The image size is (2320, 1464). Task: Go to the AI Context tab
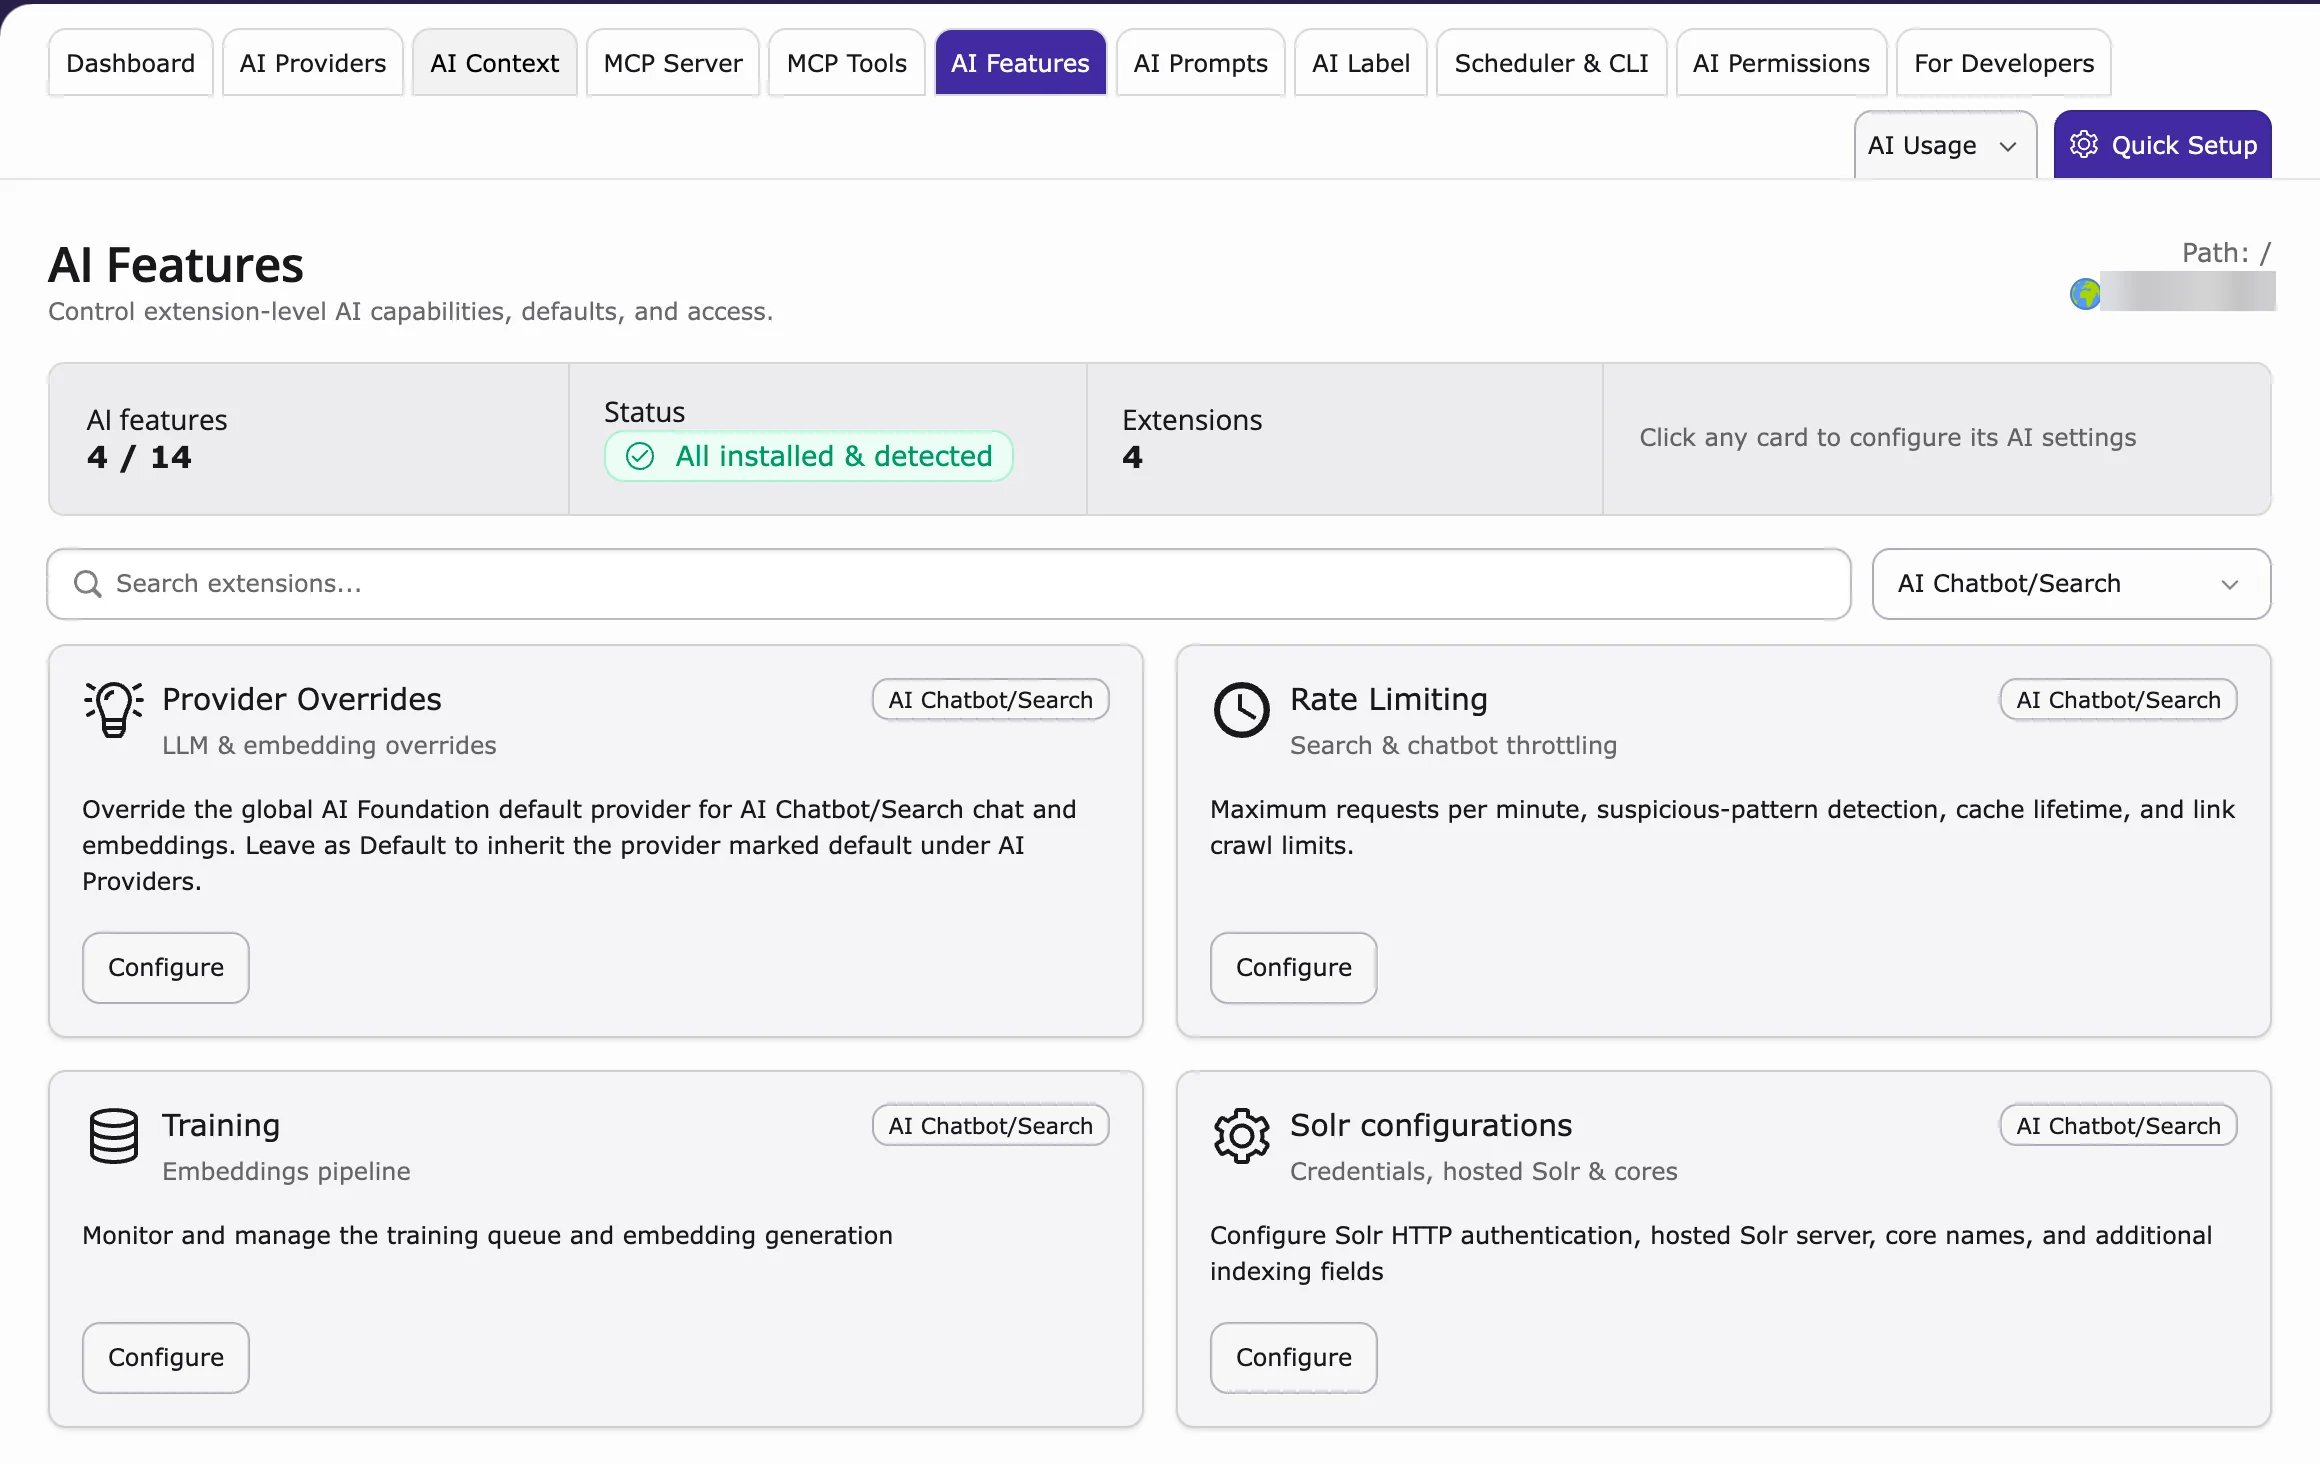pyautogui.click(x=495, y=63)
